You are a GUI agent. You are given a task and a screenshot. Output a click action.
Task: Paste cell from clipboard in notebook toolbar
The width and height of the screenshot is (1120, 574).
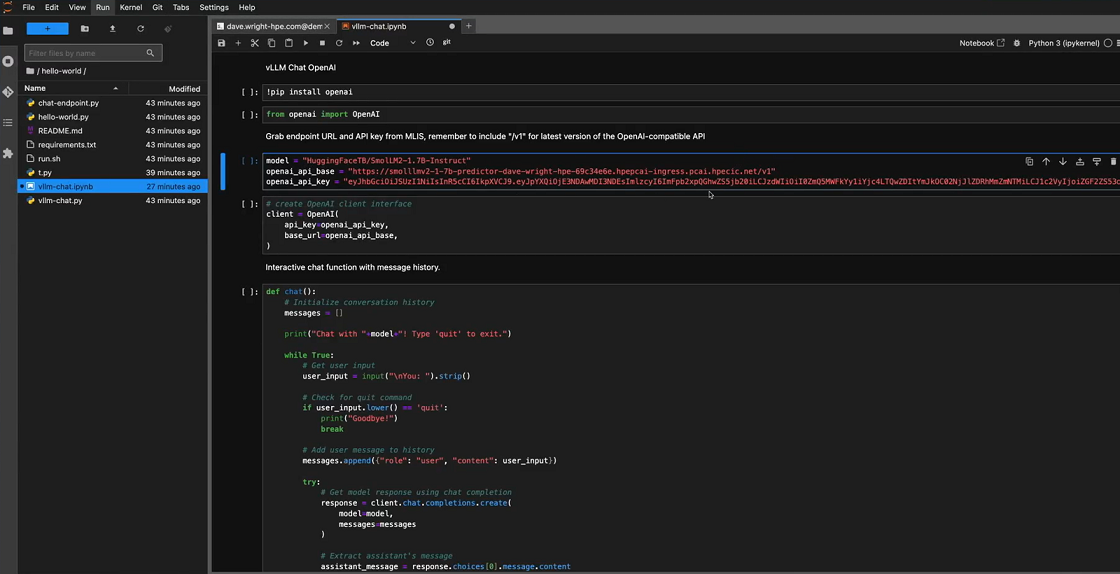point(289,43)
